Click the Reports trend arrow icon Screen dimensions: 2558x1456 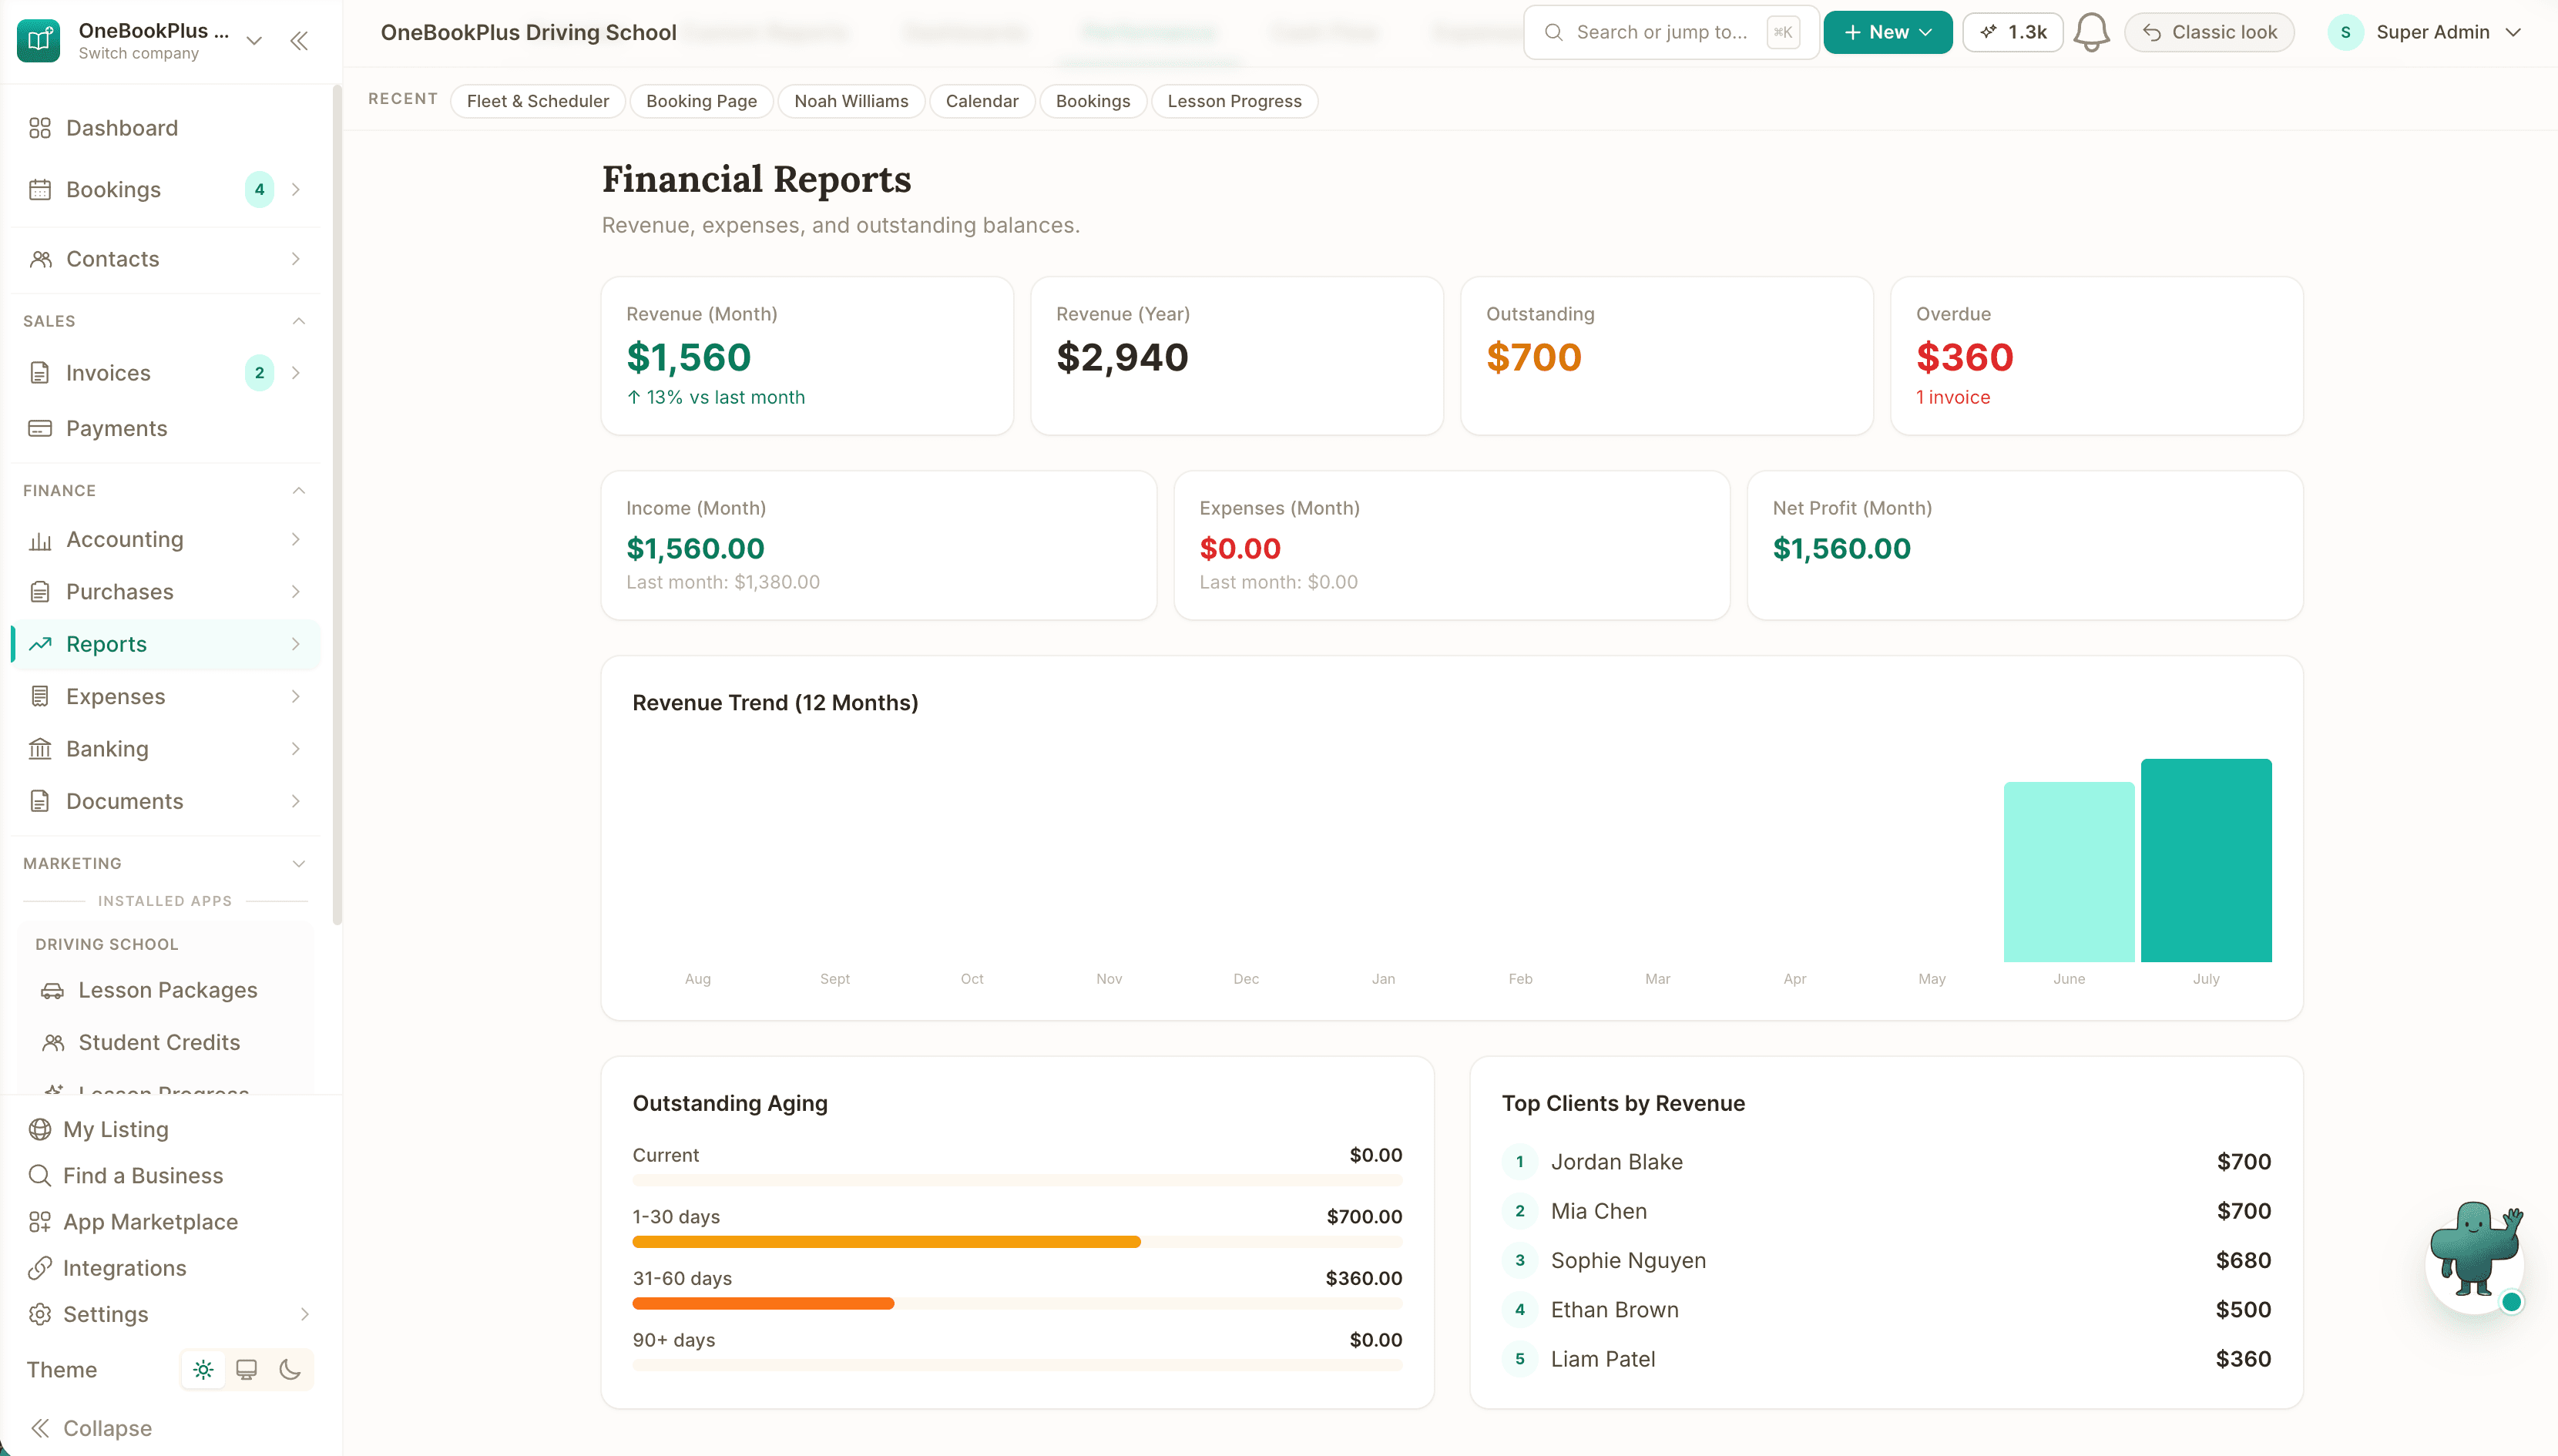[40, 644]
